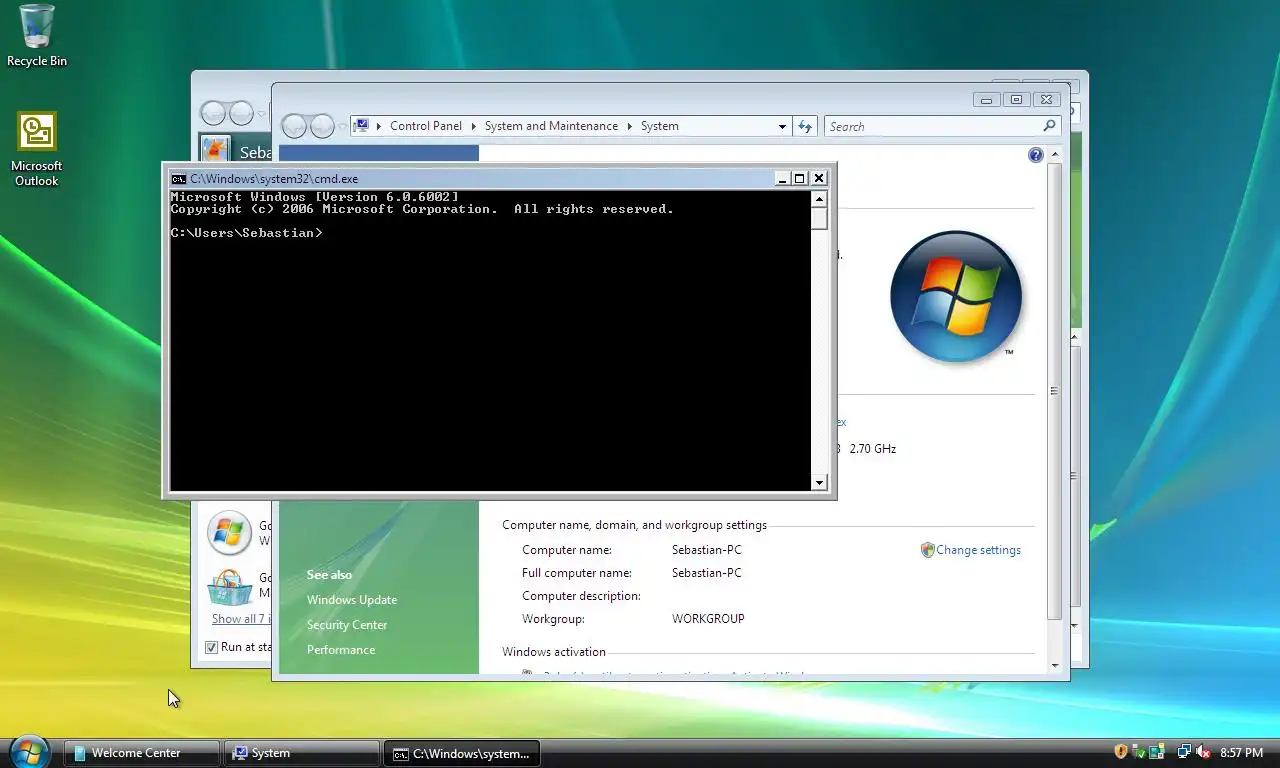Select Control Panel in the breadcrumb

click(426, 126)
